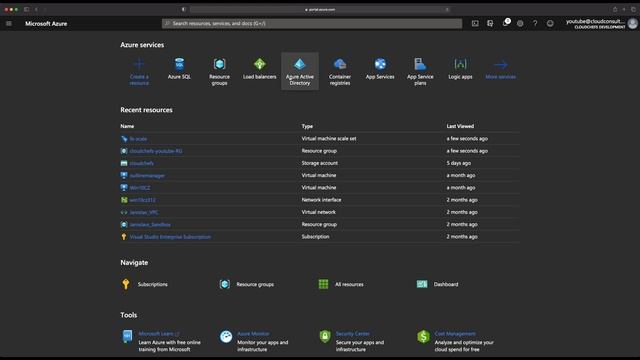Open the Microsoft Learn tool link
The width and height of the screenshot is (640, 360).
158,334
